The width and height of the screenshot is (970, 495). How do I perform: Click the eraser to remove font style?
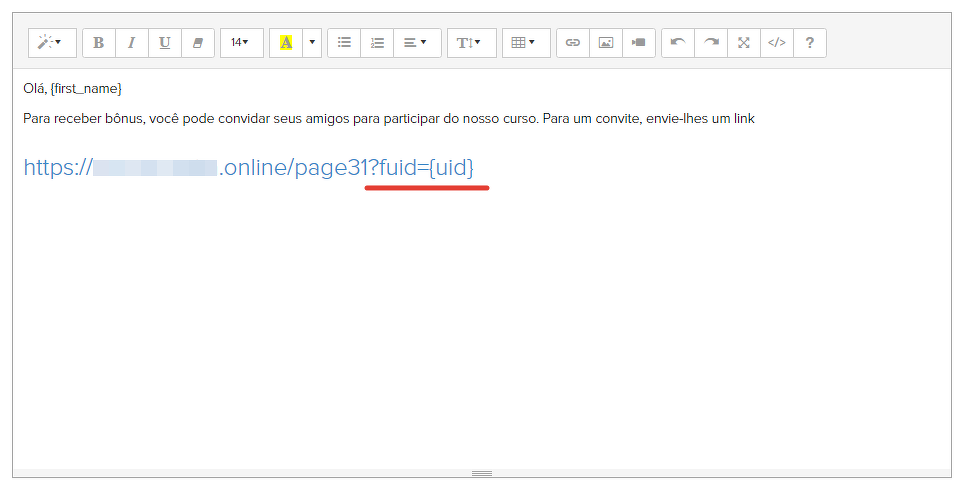[197, 43]
